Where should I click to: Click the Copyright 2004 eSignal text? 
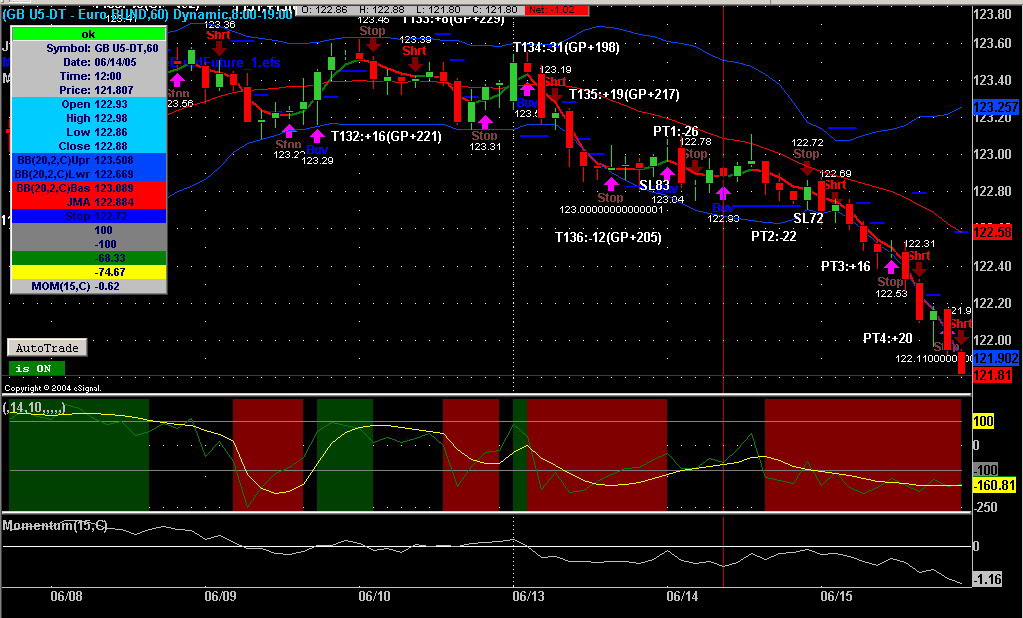tap(53, 388)
